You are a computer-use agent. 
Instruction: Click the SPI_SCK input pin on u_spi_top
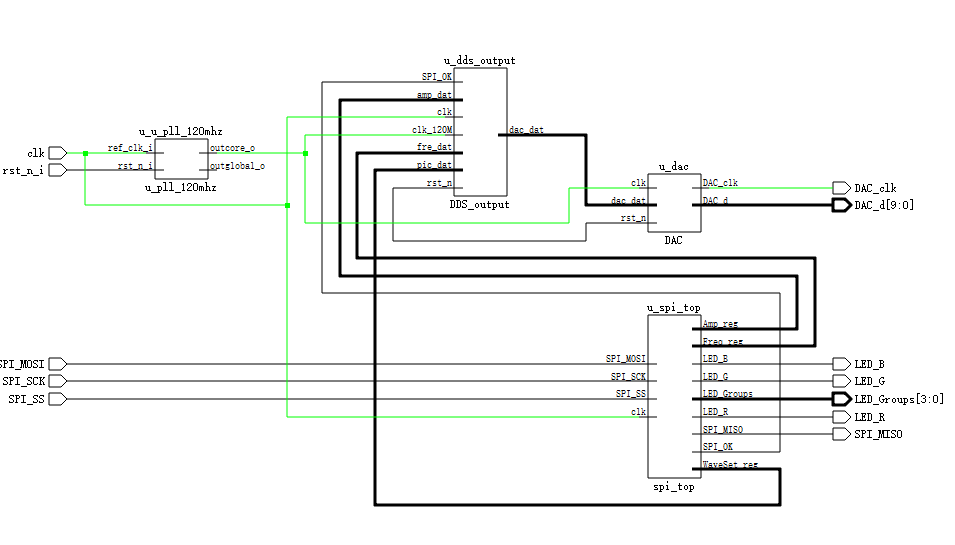point(628,377)
